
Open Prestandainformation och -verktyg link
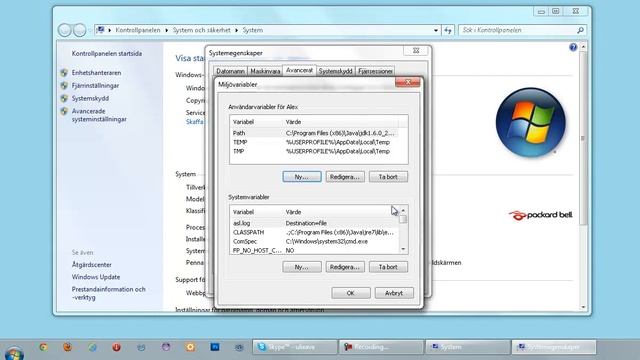point(109,293)
